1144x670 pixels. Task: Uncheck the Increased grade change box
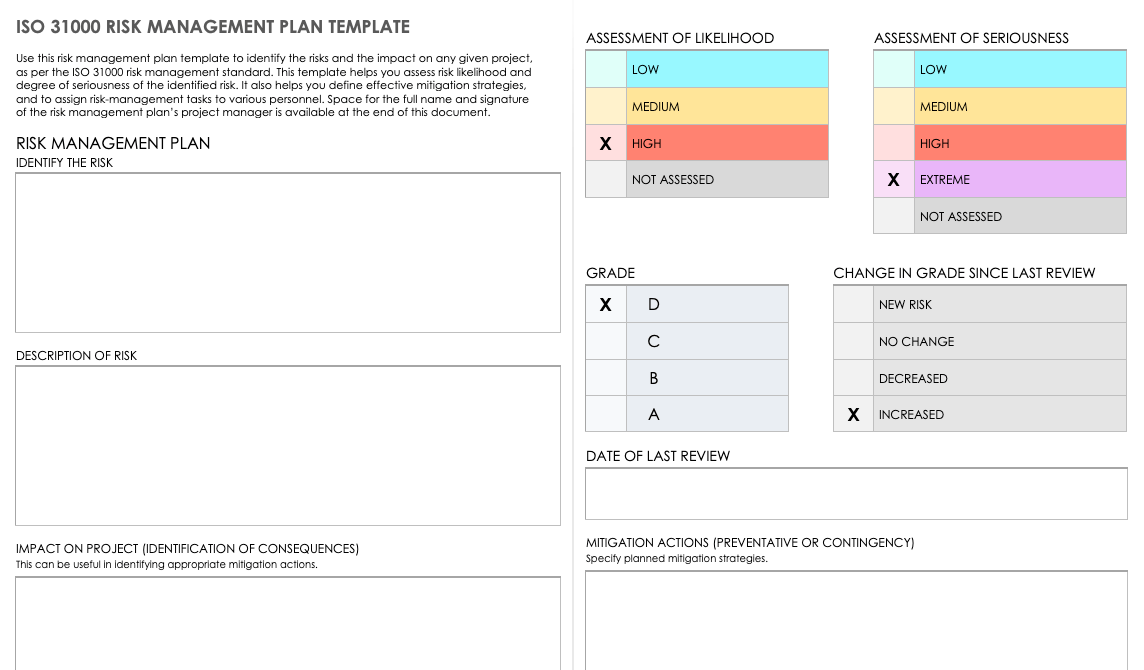853,415
